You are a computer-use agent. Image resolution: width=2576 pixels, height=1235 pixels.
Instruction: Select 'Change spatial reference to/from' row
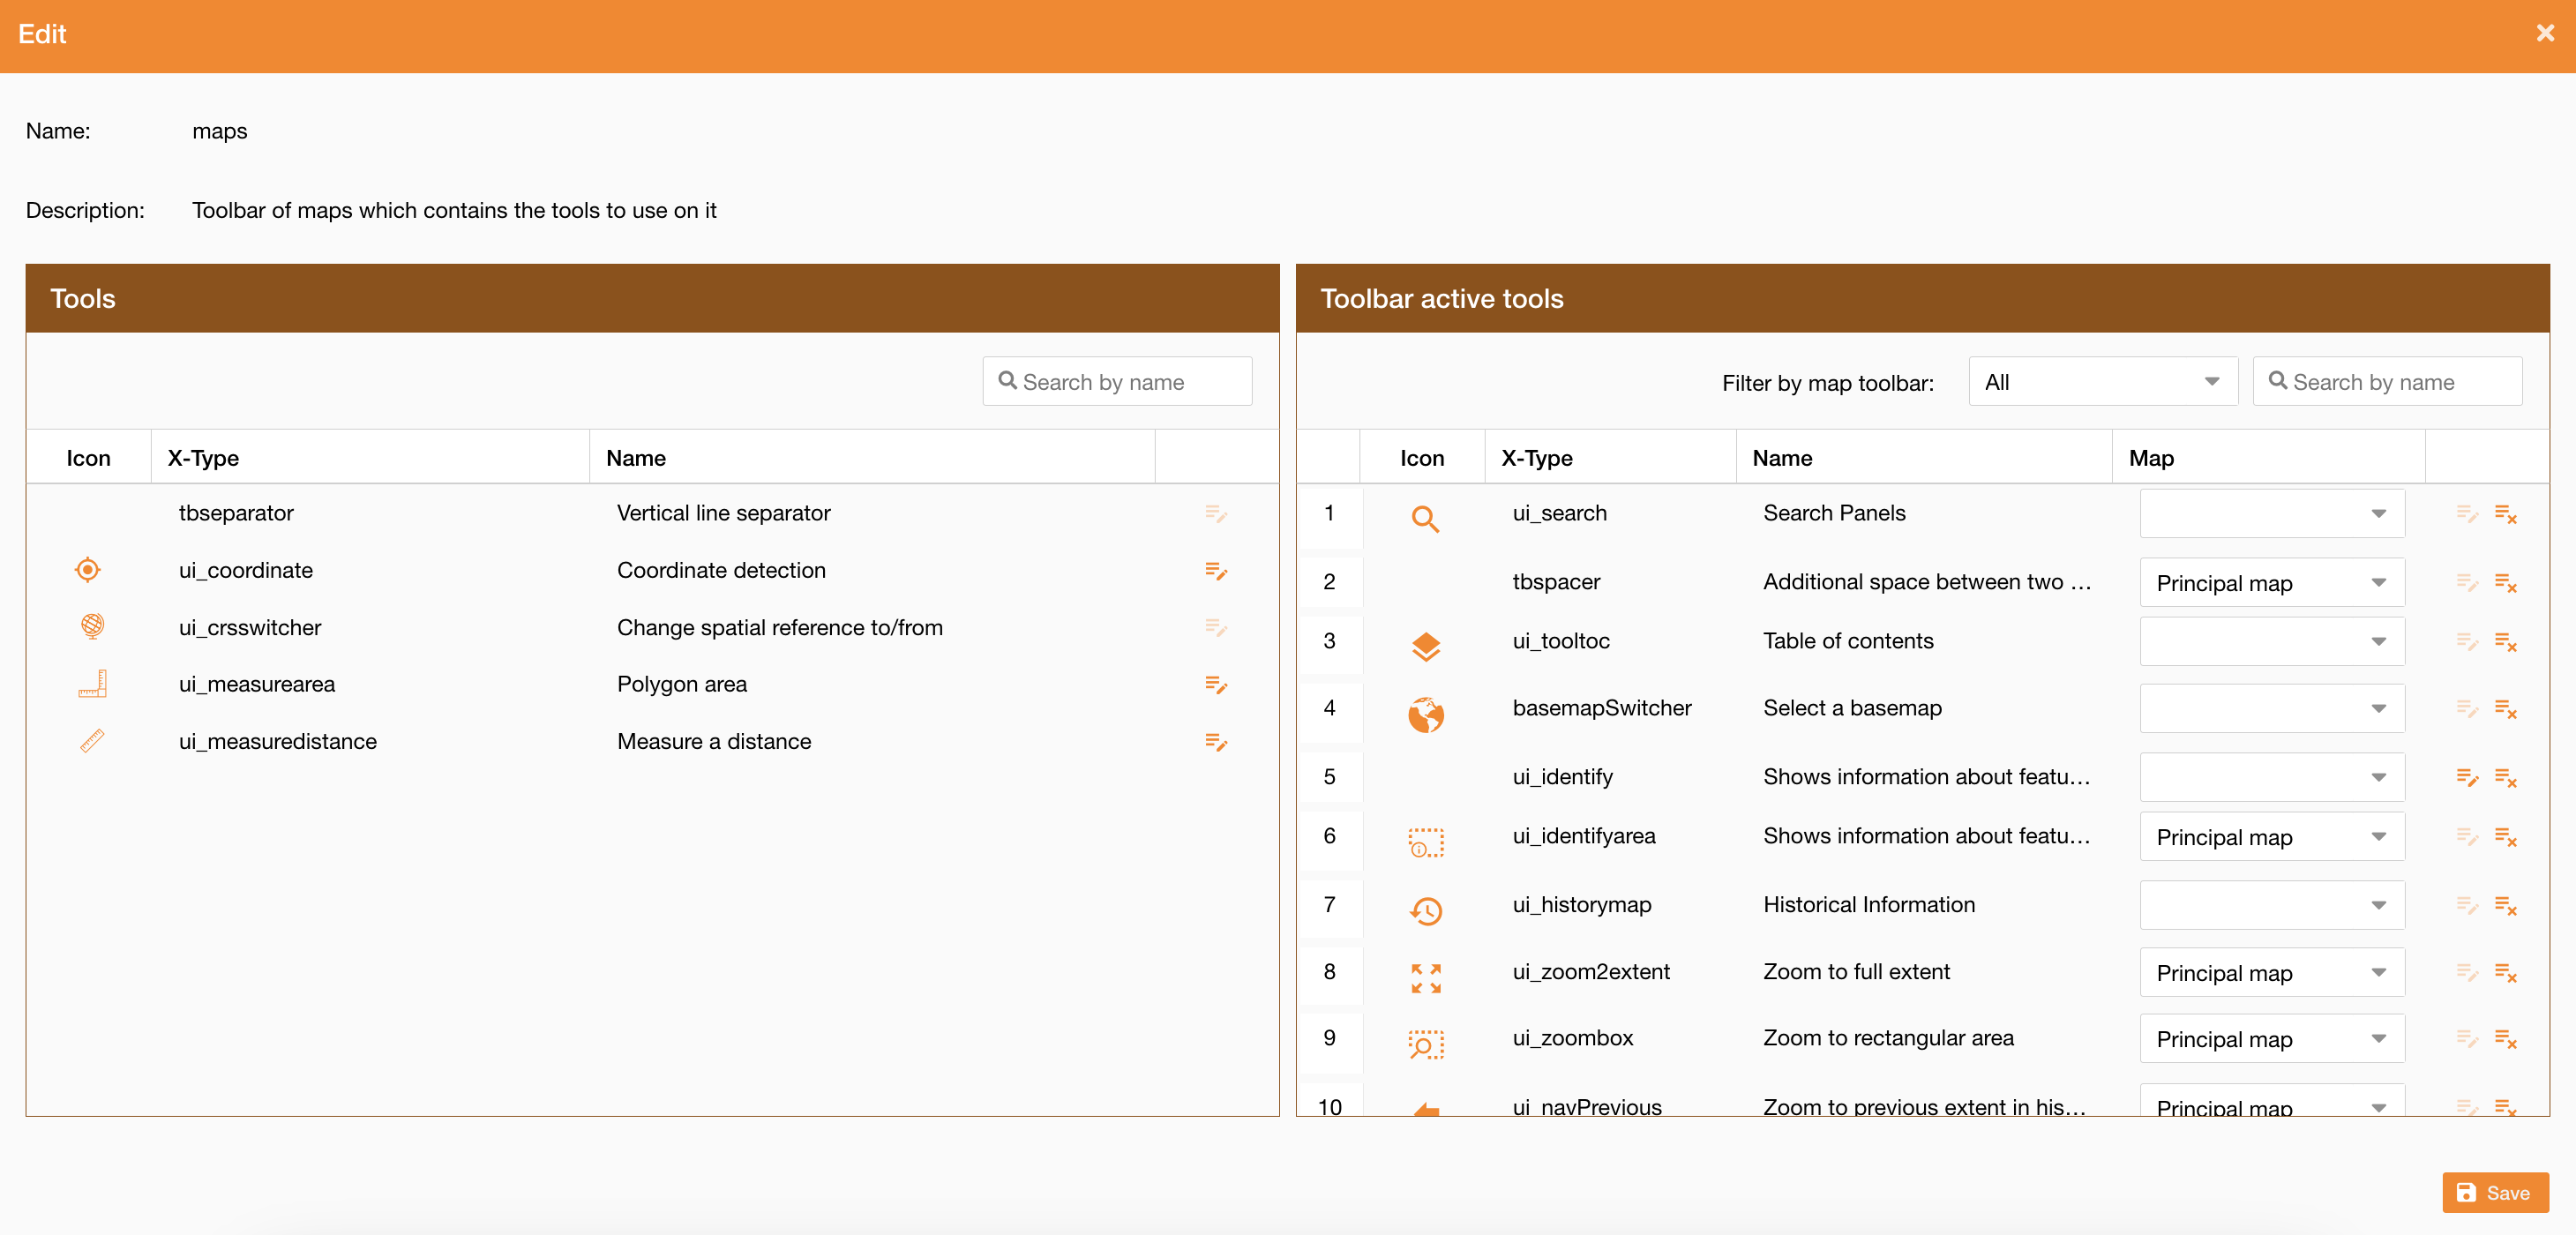pyautogui.click(x=652, y=628)
